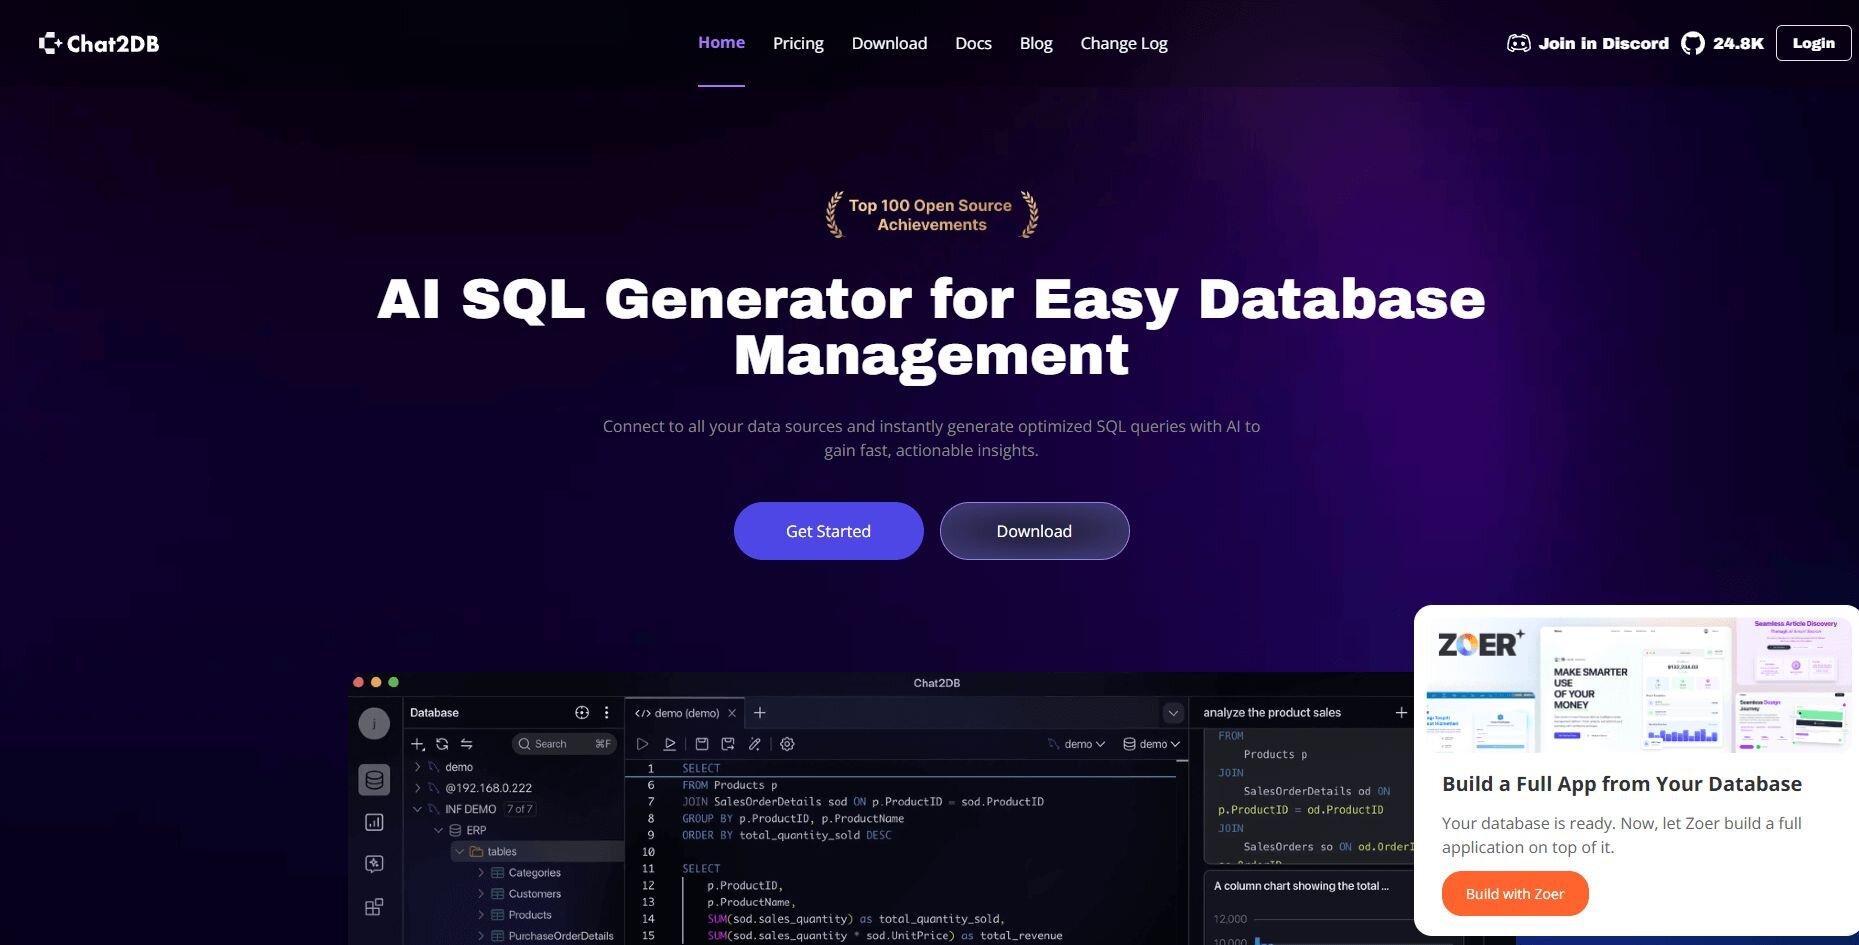Click the Get Started button
The width and height of the screenshot is (1859, 945).
(x=828, y=531)
